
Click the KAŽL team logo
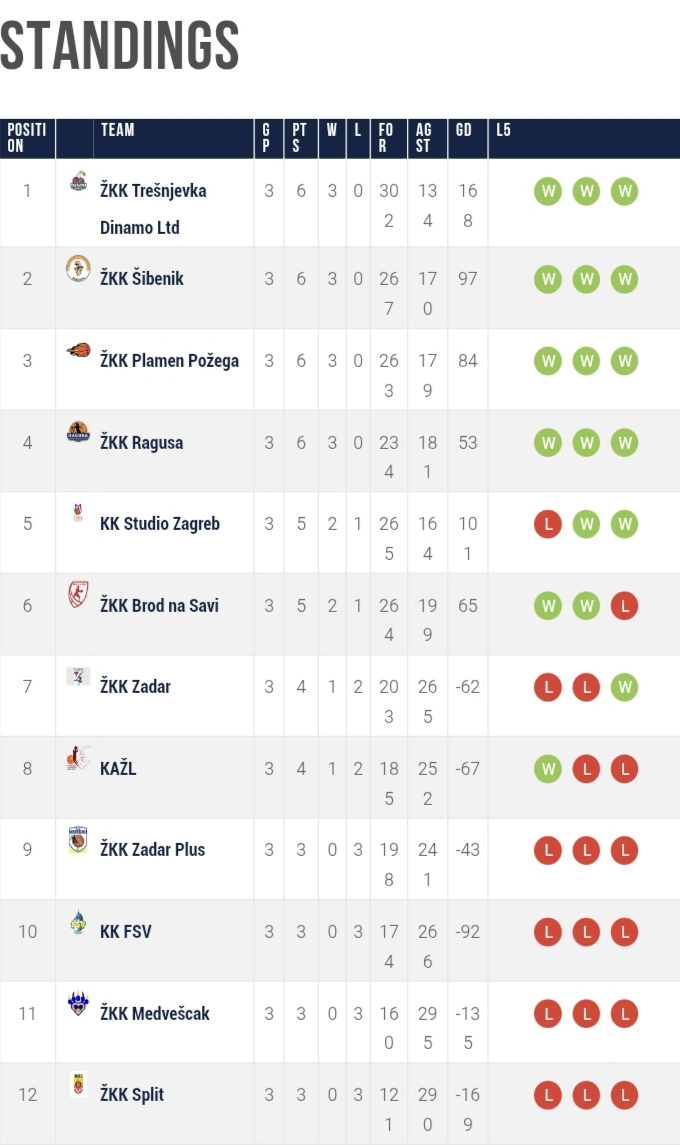click(x=78, y=759)
